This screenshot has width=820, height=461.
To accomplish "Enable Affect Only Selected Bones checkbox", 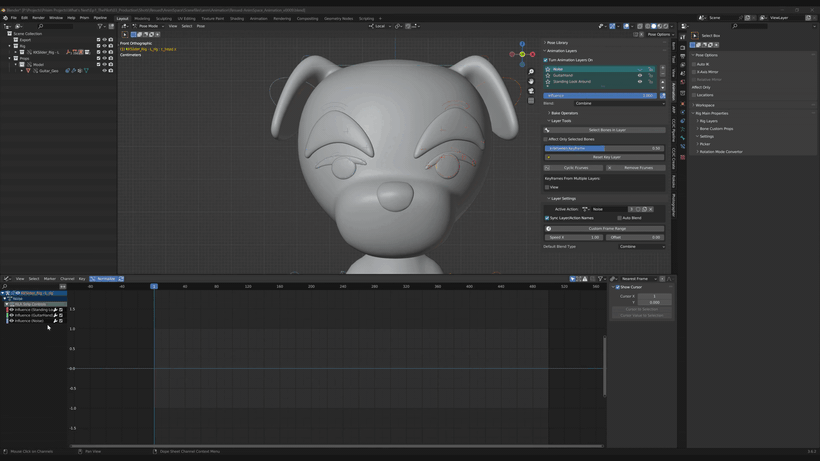I will 546,139.
